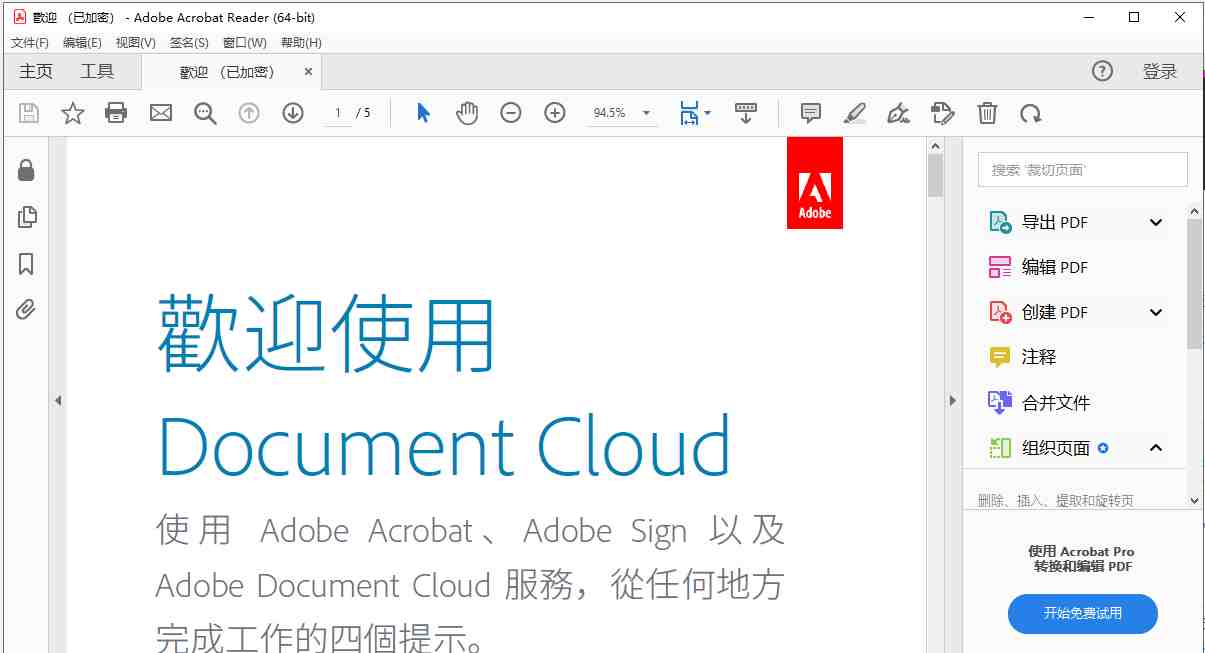Open the zoom level 94.5% dropdown

point(645,113)
